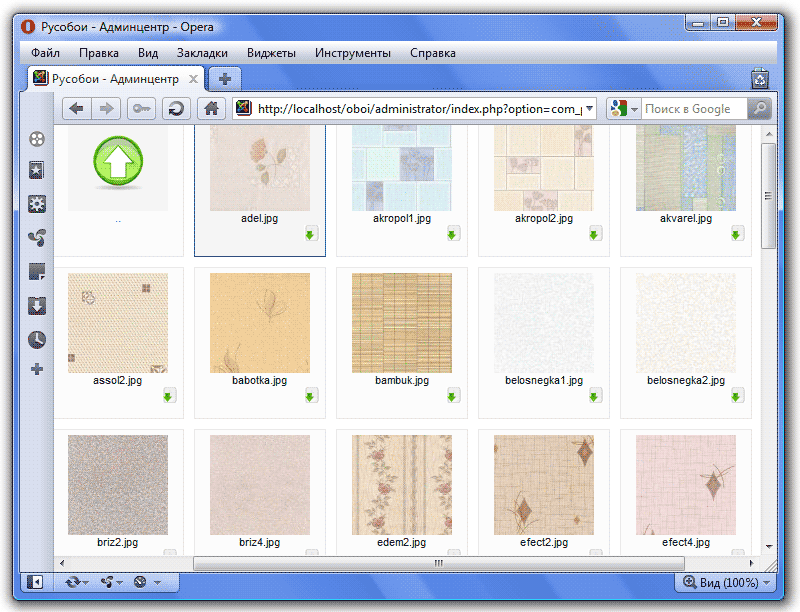Open the History clock panel in sidebar
This screenshot has width=800, height=612.
(37, 339)
